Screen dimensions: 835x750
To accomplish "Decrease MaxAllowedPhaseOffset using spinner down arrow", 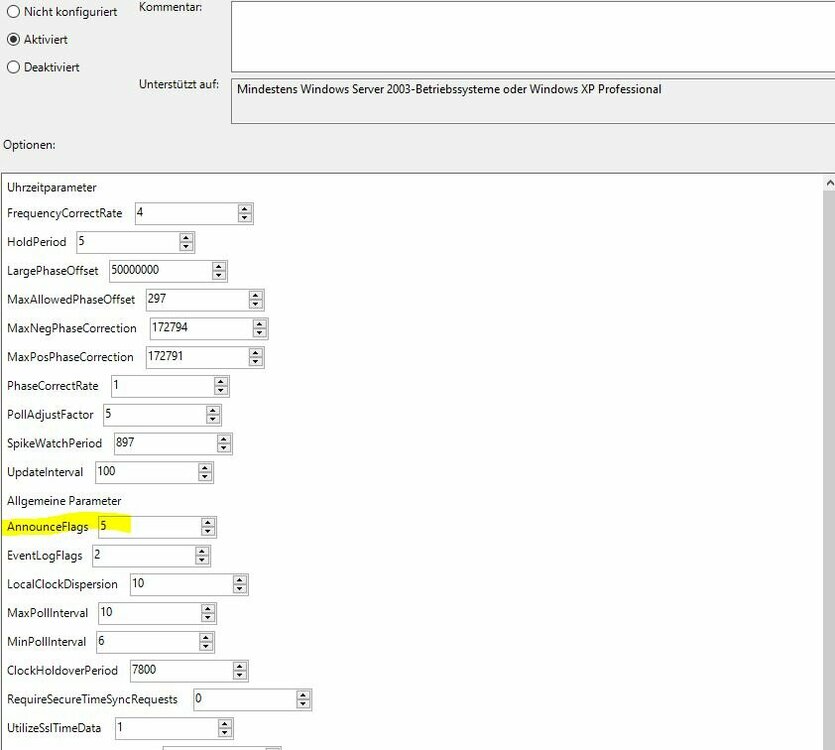I will (257, 305).
